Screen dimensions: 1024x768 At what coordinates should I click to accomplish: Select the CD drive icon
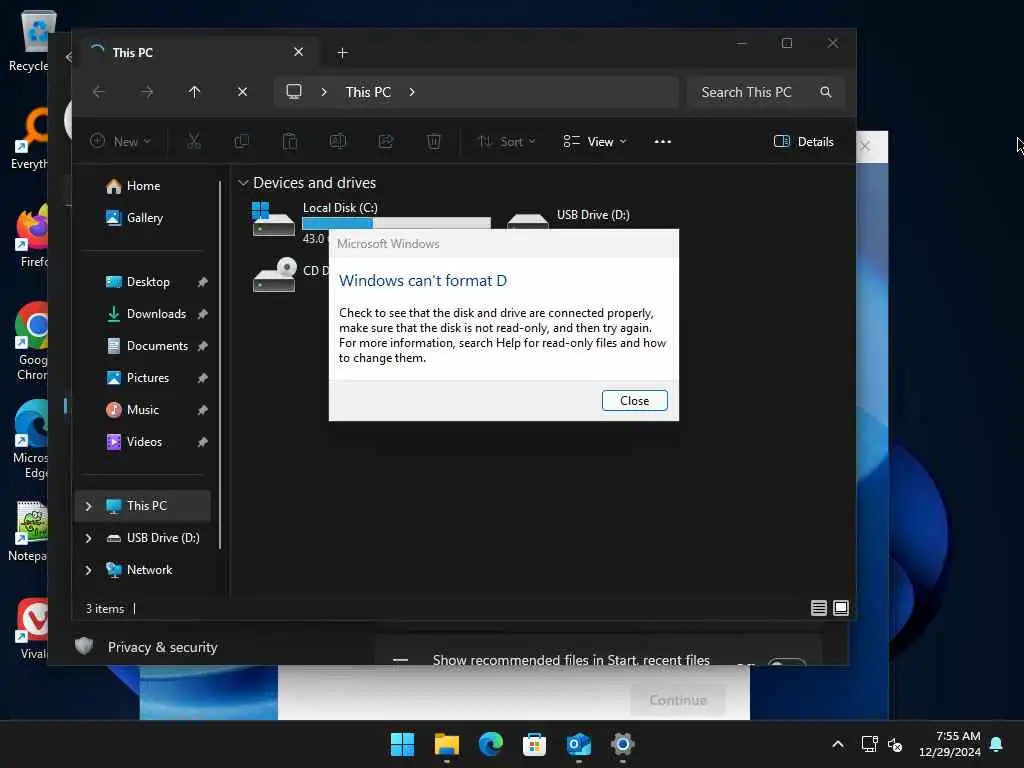[274, 275]
